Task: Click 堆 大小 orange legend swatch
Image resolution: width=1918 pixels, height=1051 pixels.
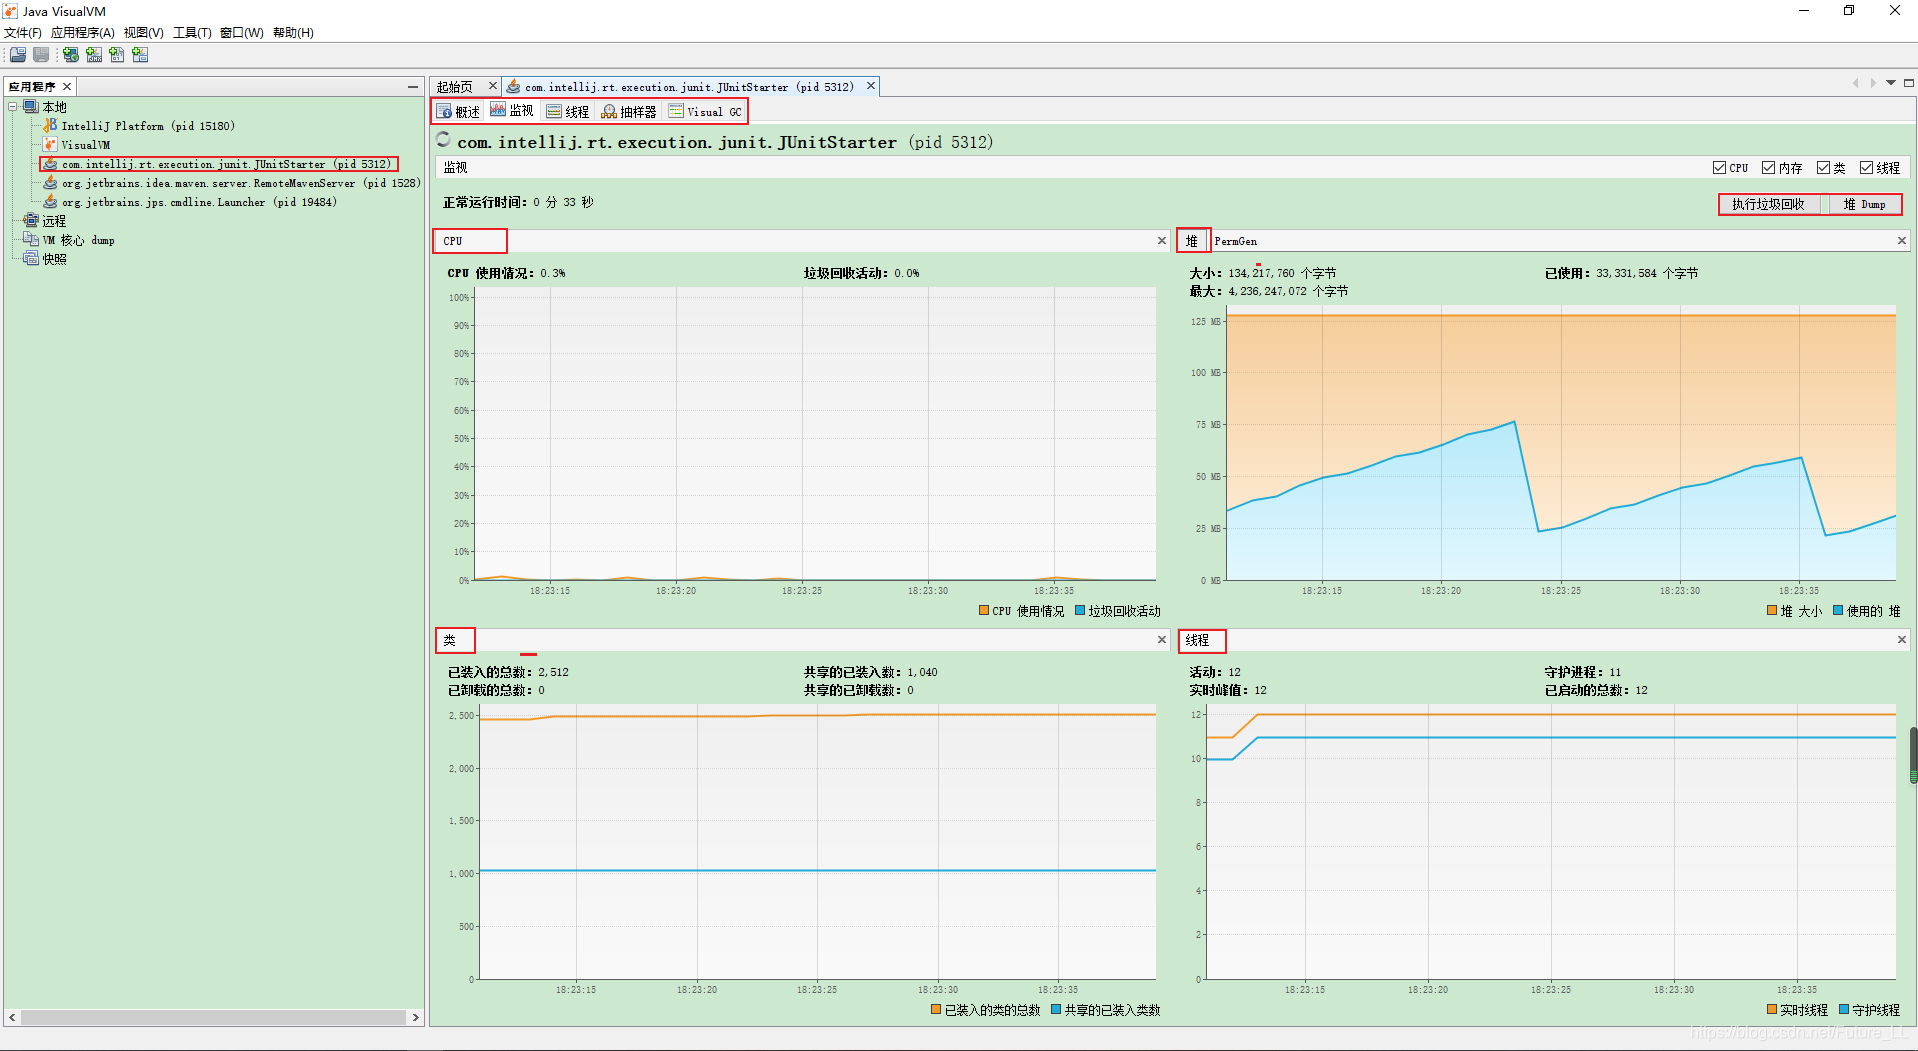Action: pos(1772,611)
